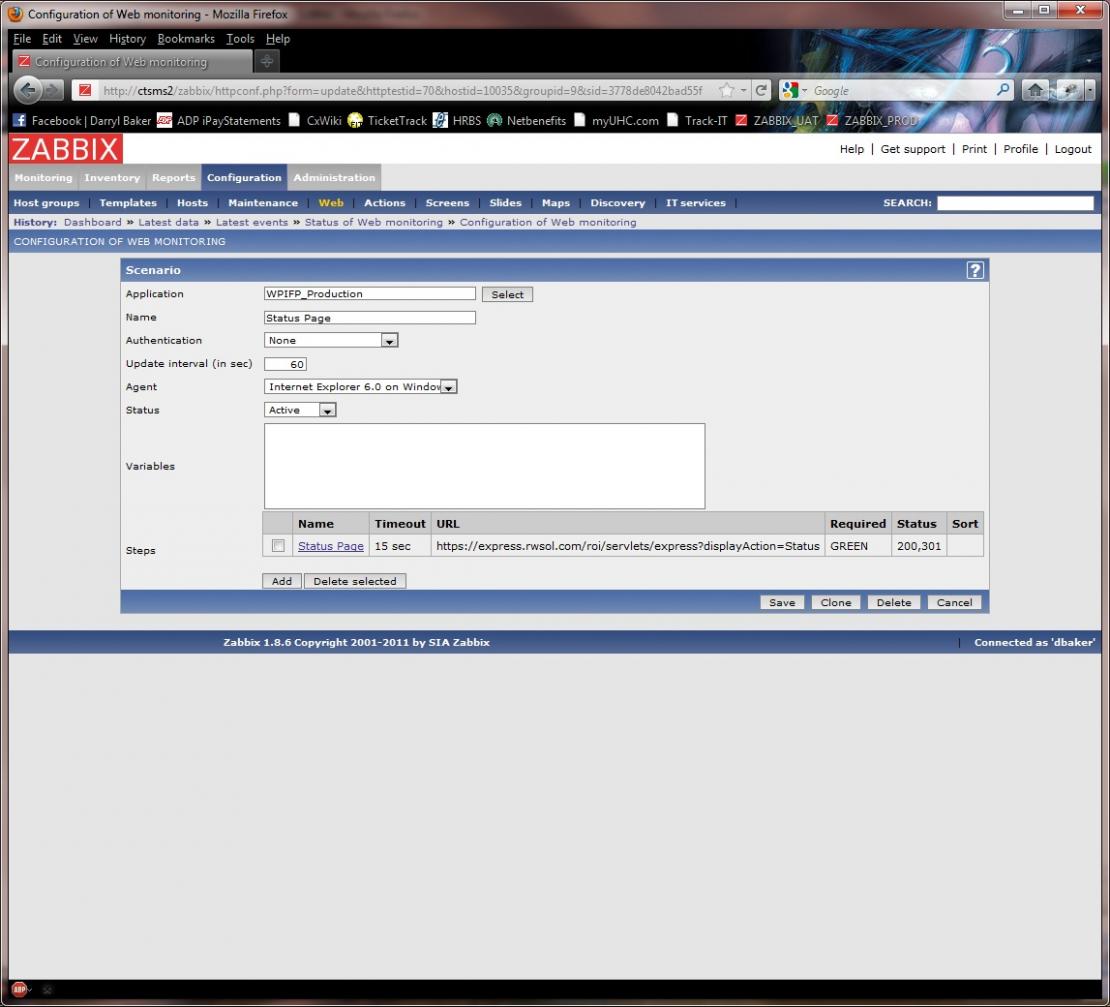
Task: Click in the Variables text area
Action: click(x=484, y=466)
